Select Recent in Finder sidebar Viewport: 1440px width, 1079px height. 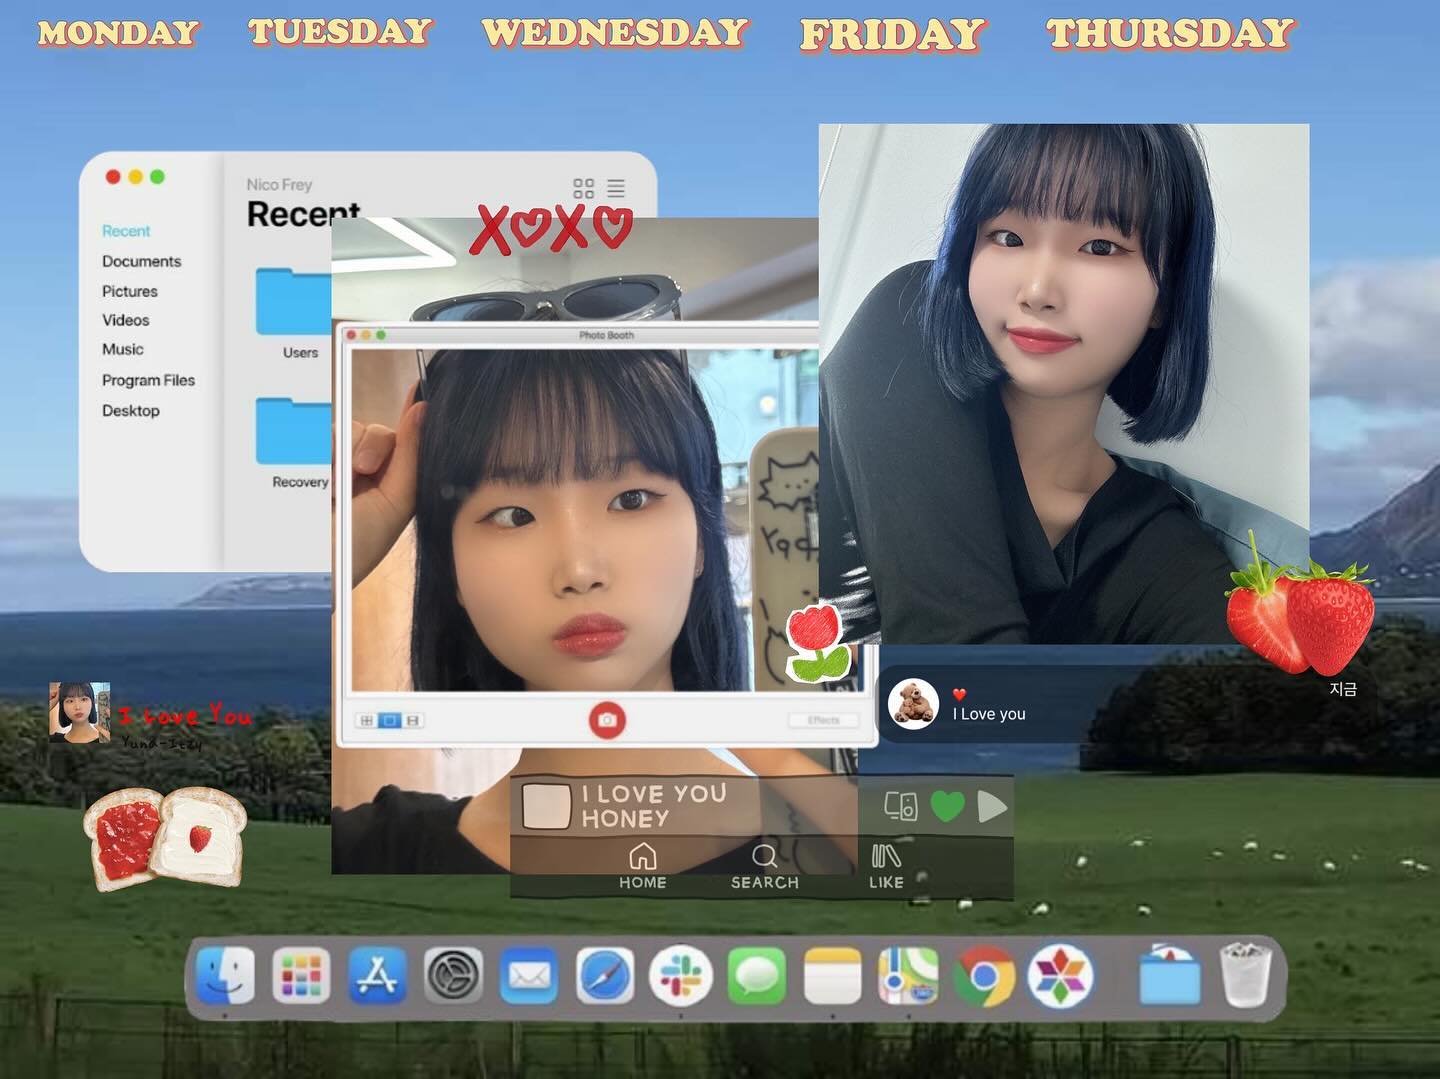point(126,231)
